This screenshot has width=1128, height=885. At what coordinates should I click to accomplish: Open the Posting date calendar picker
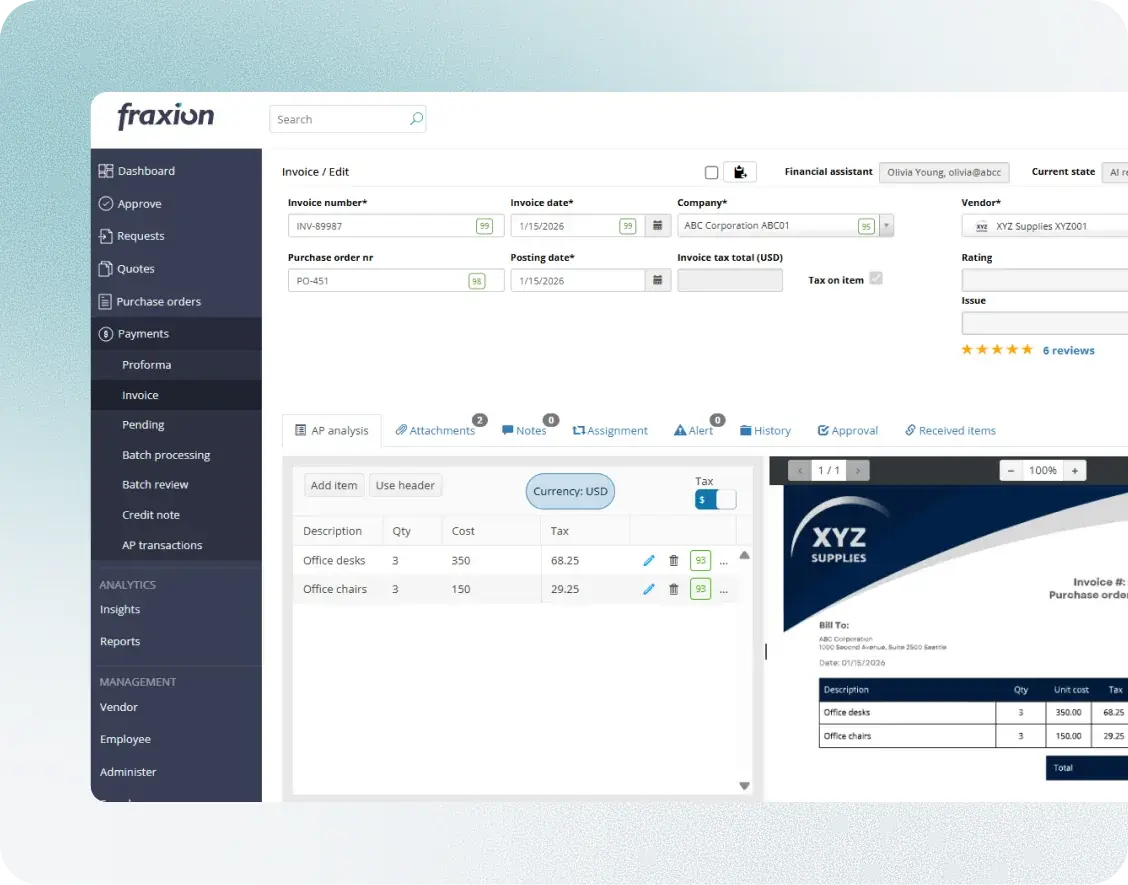[x=658, y=280]
